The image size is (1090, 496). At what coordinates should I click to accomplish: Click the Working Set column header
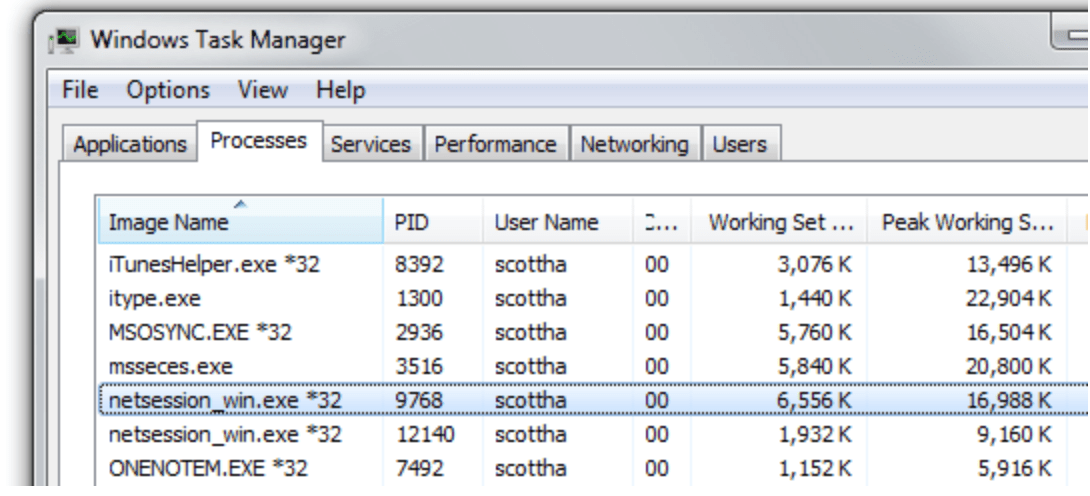point(780,222)
